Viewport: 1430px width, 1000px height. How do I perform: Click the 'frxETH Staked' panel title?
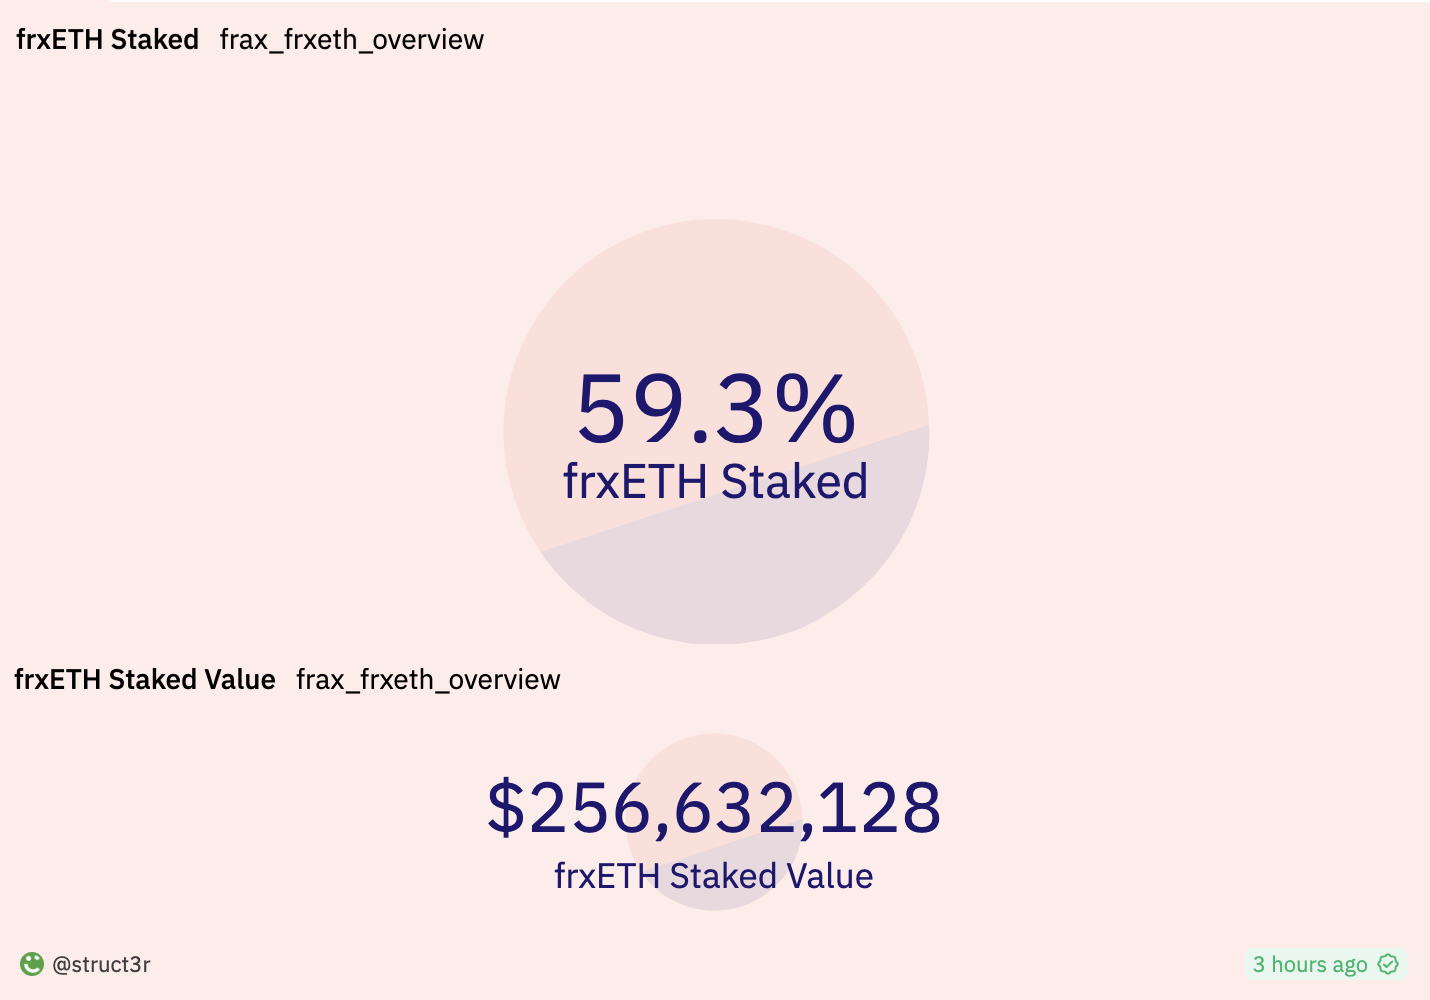107,40
